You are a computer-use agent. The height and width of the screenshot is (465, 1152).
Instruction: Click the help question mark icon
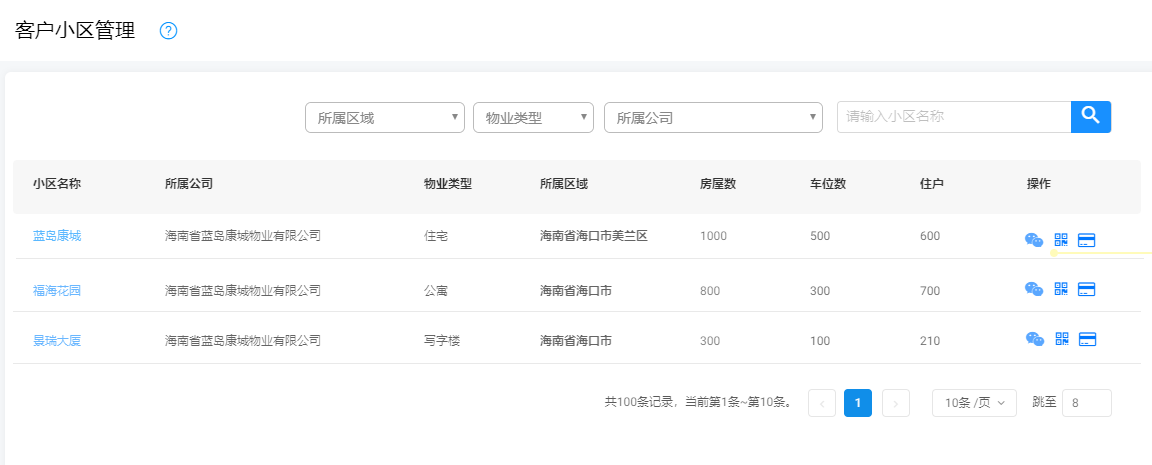[x=168, y=31]
